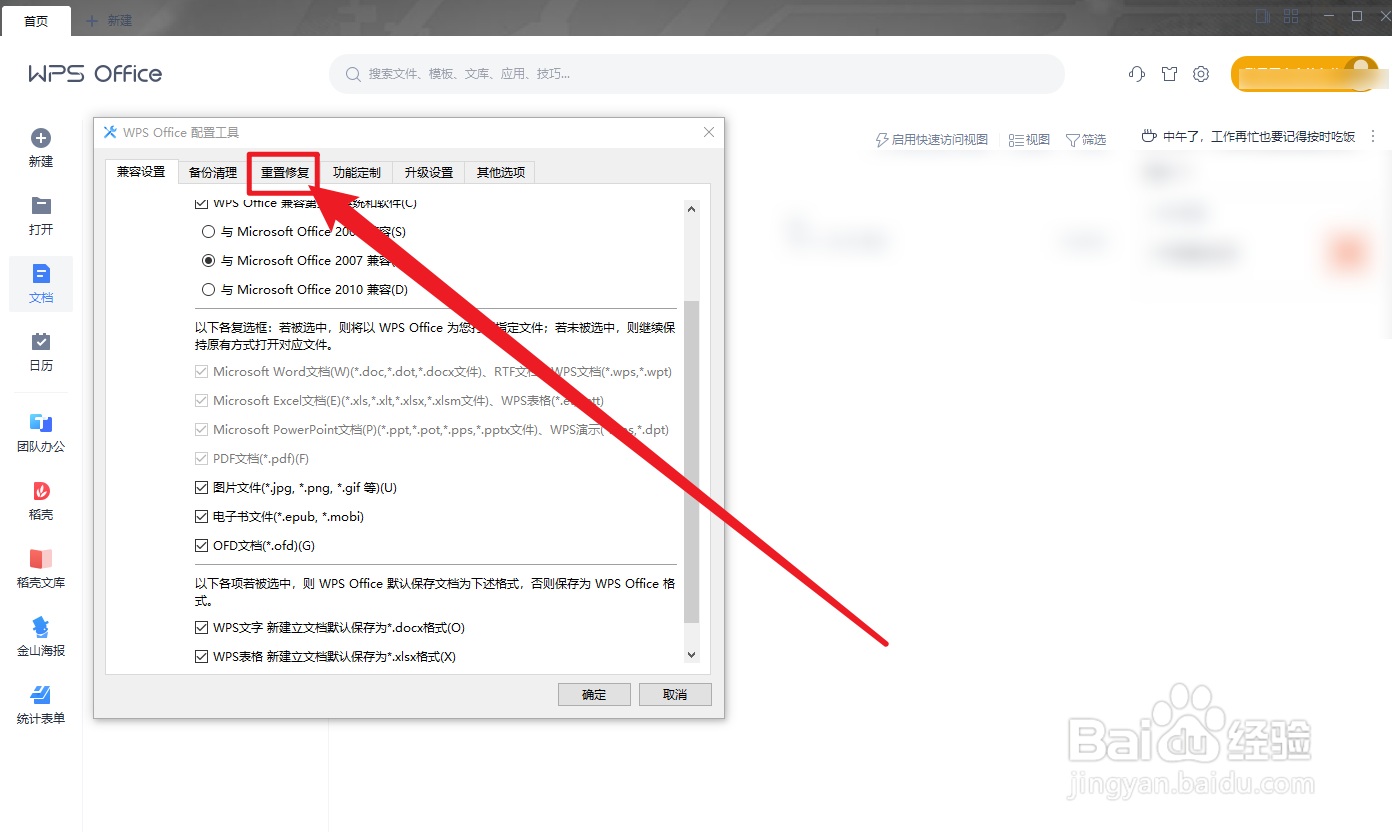Switch to 视图 list view icon

(1016, 140)
